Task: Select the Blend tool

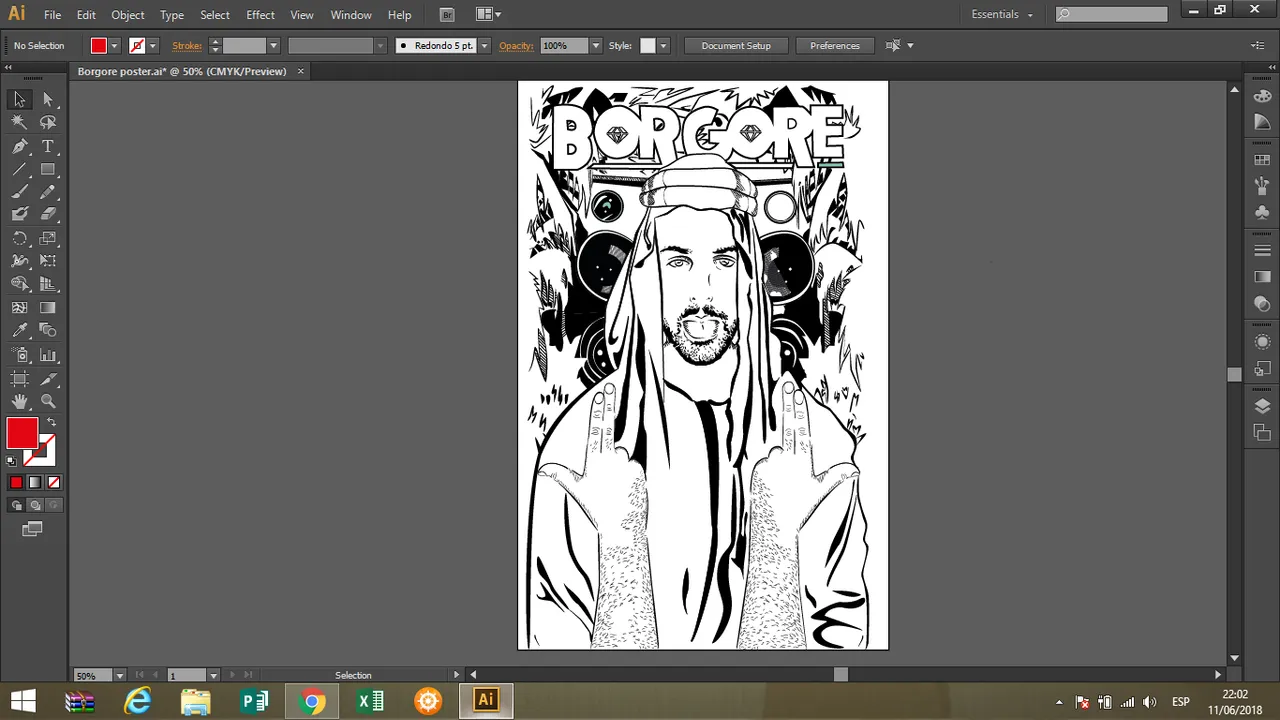Action: (x=48, y=330)
